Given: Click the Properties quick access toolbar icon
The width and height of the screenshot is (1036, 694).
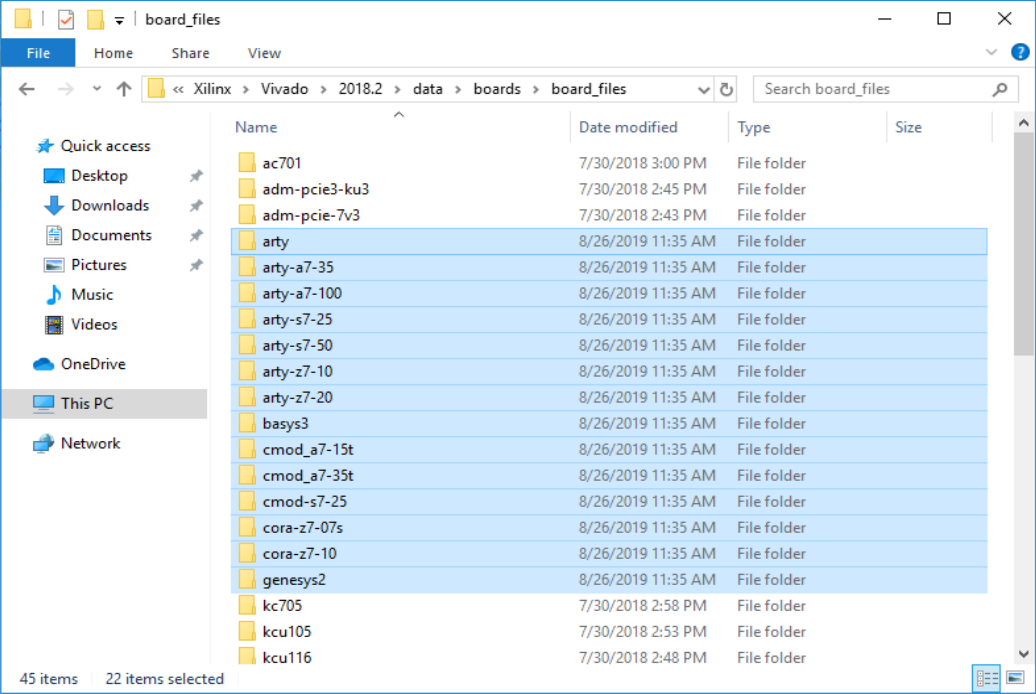Looking at the screenshot, I should coord(66,20).
